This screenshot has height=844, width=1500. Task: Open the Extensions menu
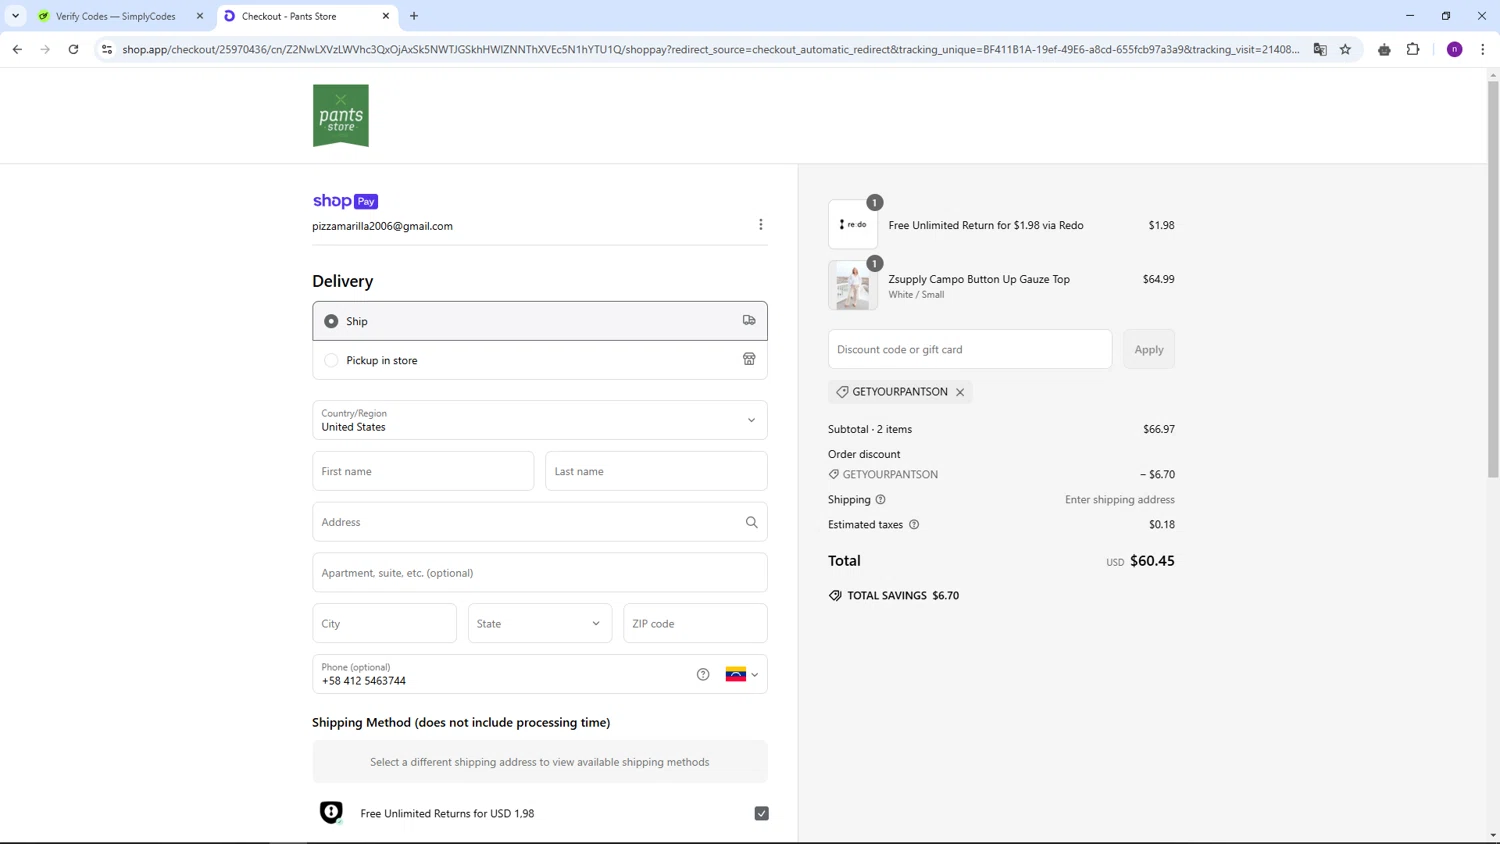point(1413,49)
